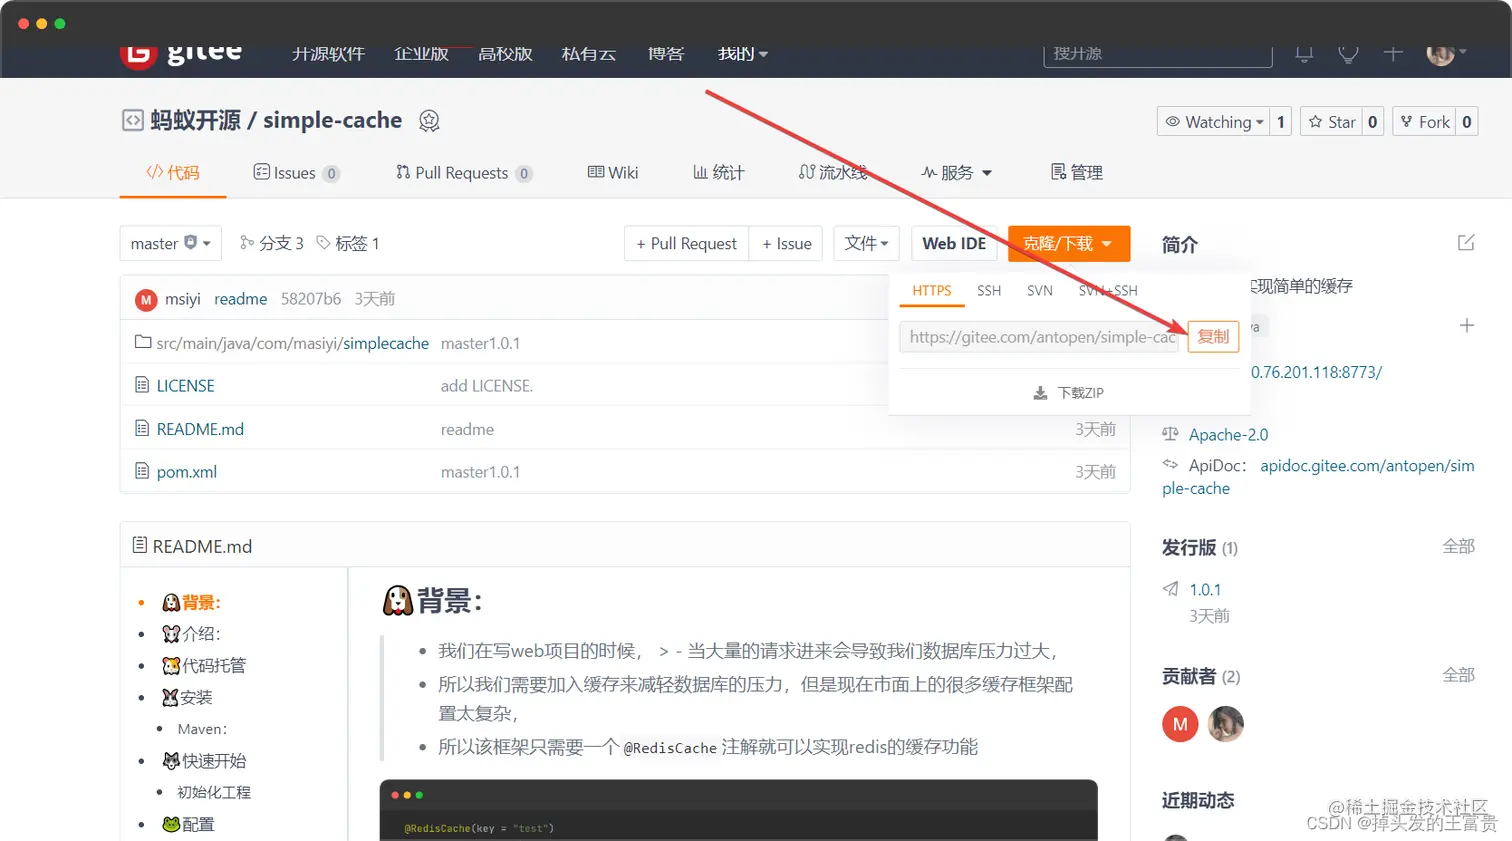Select the HTTPS clone protocol option
This screenshot has width=1512, height=841.
pyautogui.click(x=932, y=290)
